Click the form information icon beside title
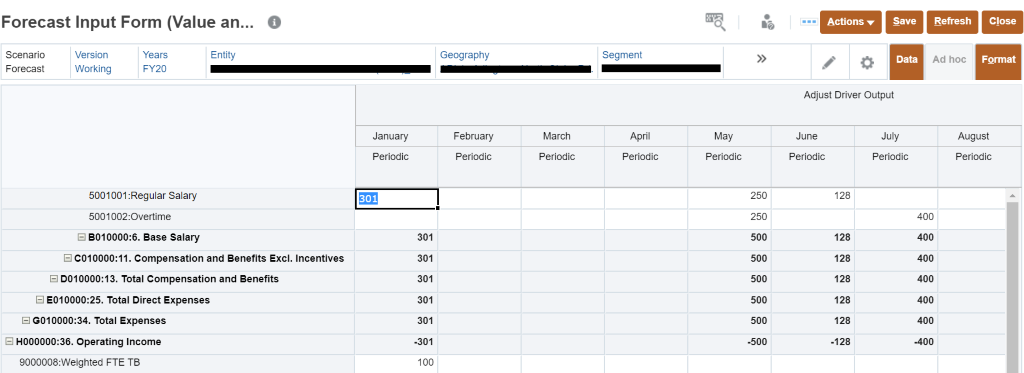1024x373 pixels. (274, 22)
